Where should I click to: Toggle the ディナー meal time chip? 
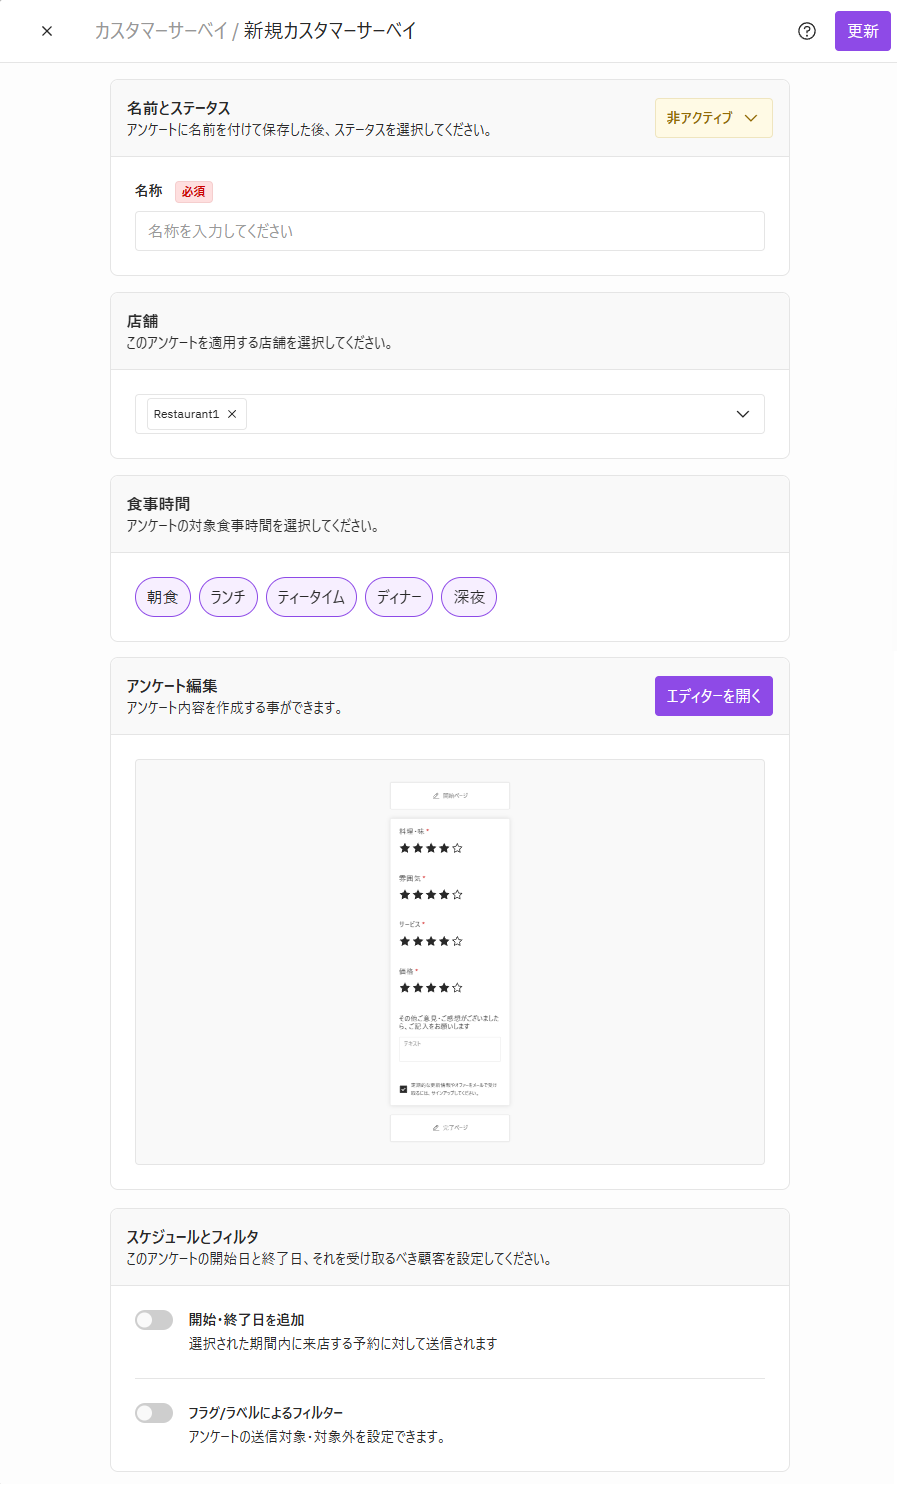(x=399, y=597)
